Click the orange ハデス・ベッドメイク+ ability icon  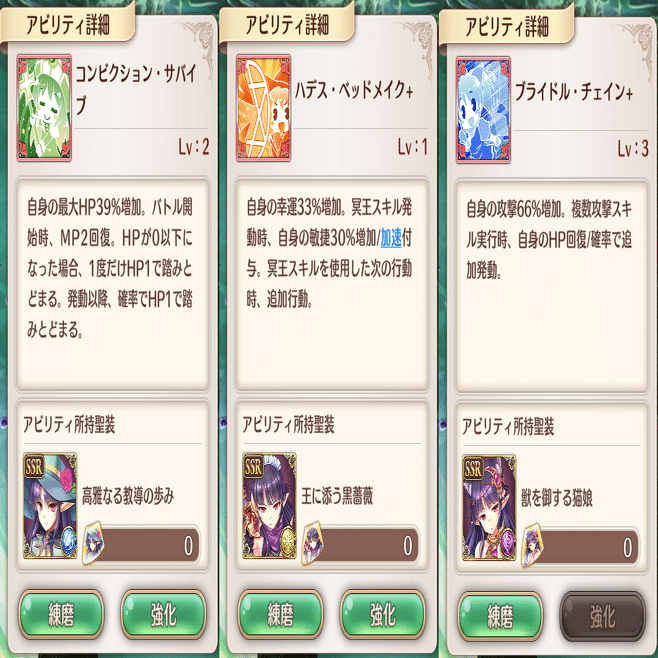264,108
